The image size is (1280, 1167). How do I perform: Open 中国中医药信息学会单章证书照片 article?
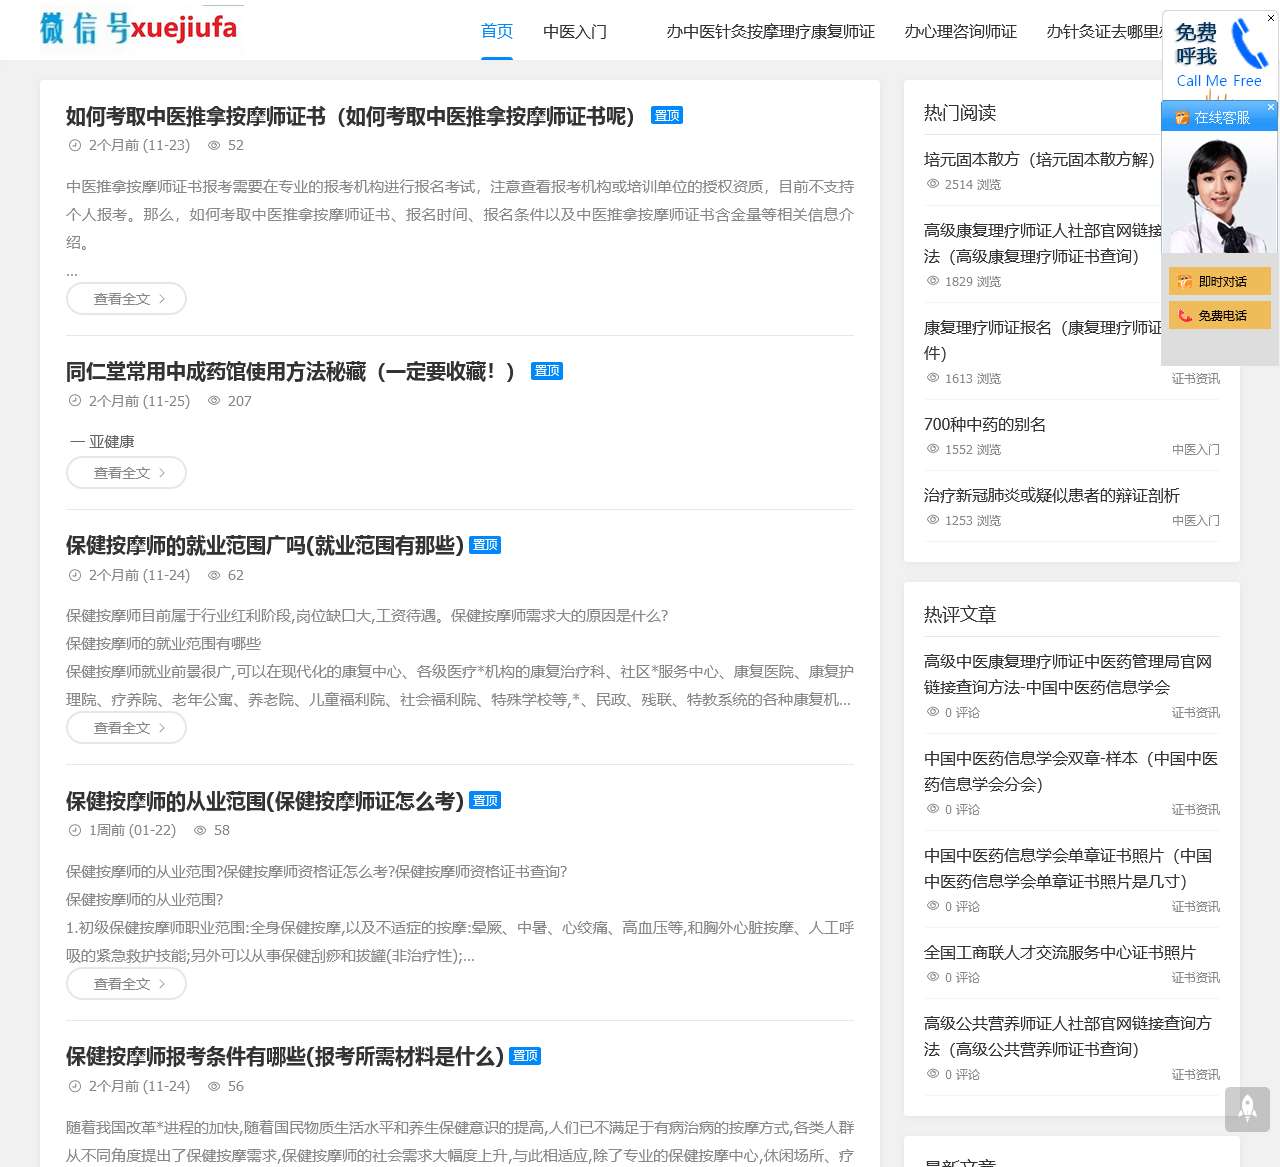click(1068, 869)
